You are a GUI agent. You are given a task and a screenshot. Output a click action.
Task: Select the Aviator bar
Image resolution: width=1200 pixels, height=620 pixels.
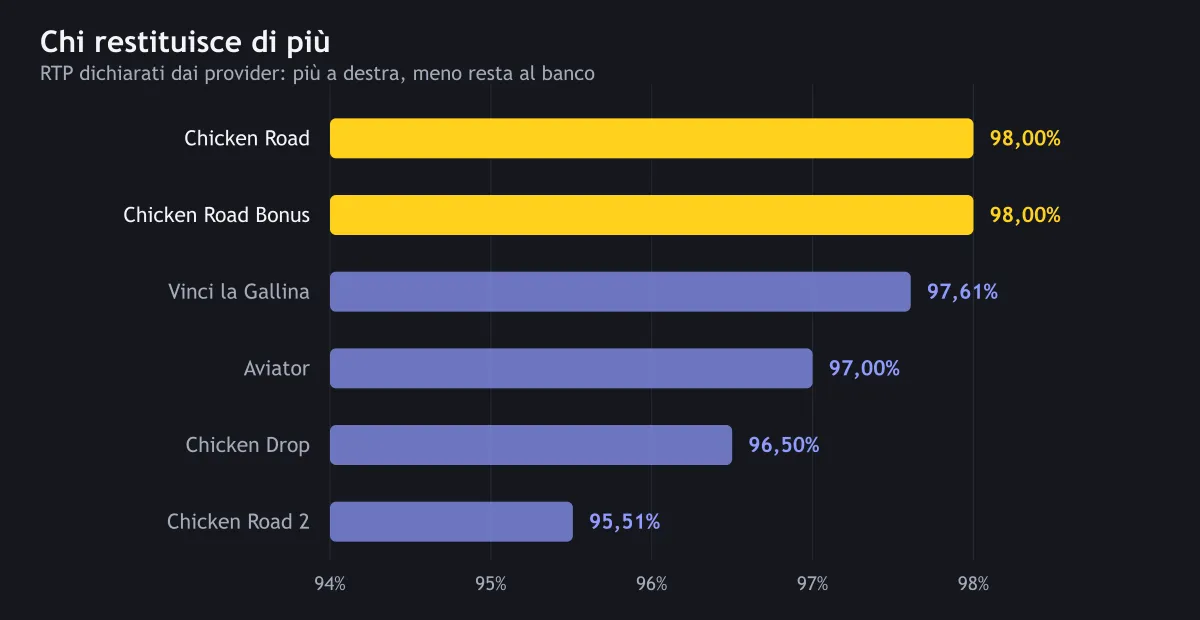(571, 368)
